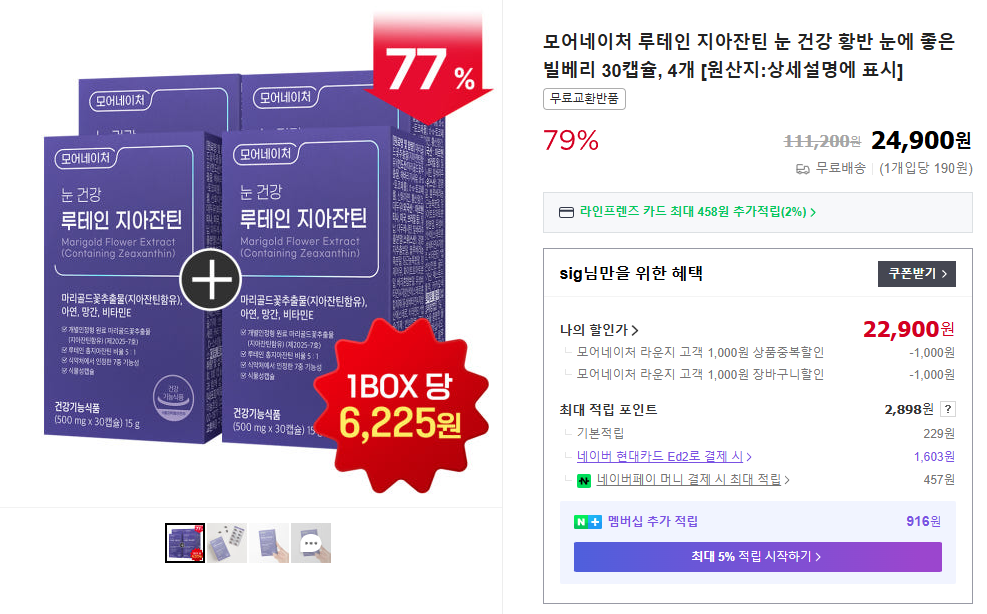Image resolution: width=987 pixels, height=614 pixels.
Task: Click the black plus circle on product image
Action: 211,280
